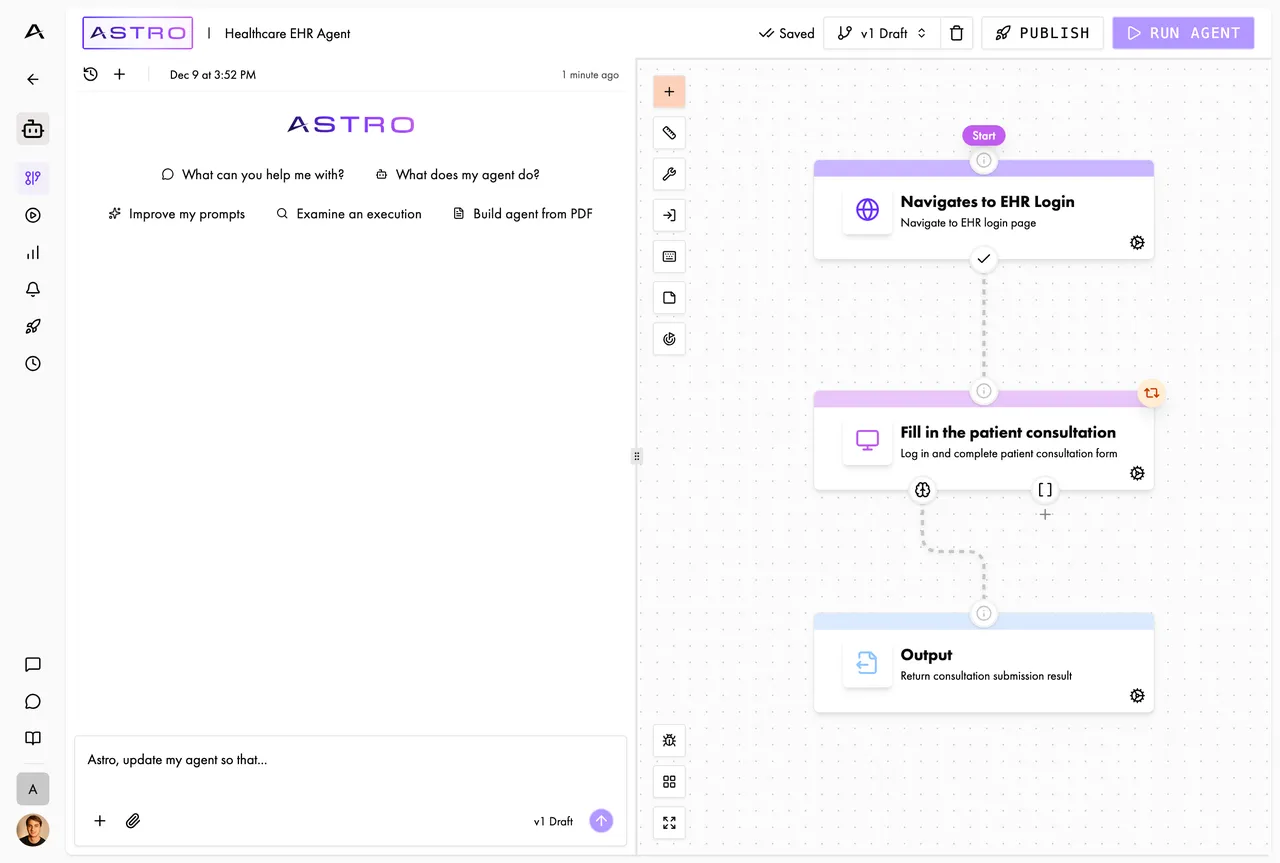Open the robot agents icon in sidebar
This screenshot has width=1280, height=863.
33,129
